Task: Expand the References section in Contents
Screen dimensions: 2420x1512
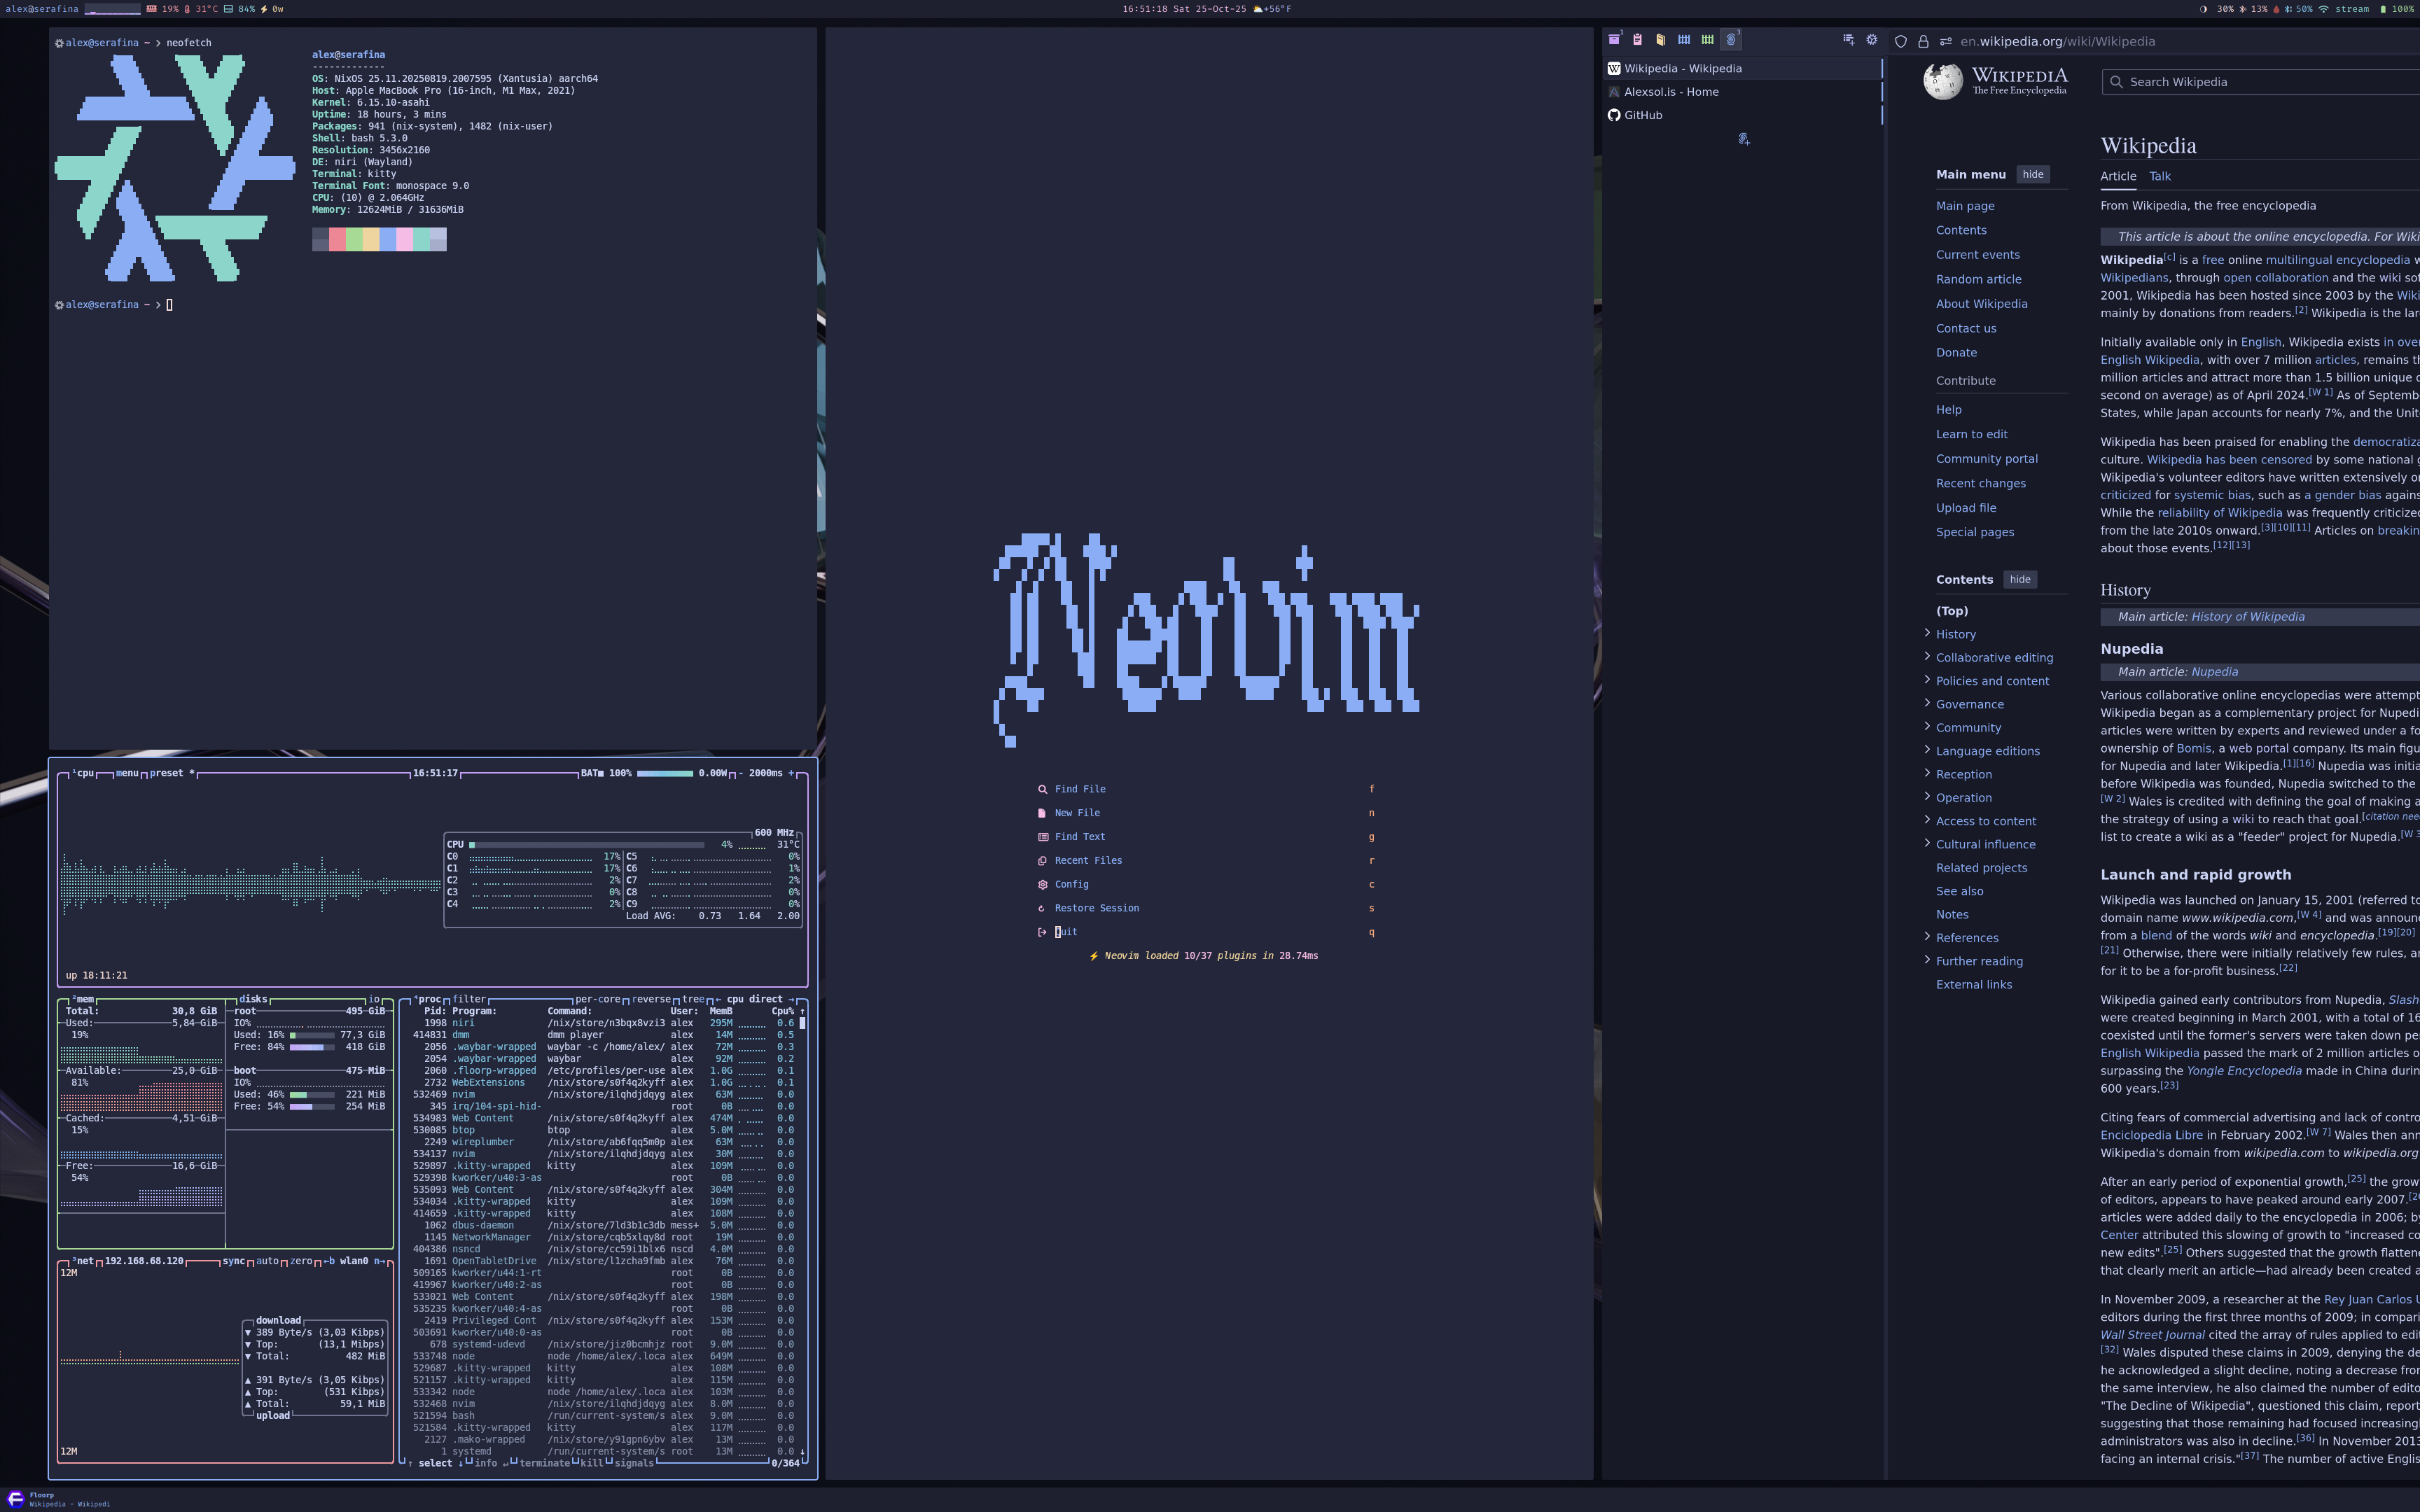Action: click(x=1927, y=938)
